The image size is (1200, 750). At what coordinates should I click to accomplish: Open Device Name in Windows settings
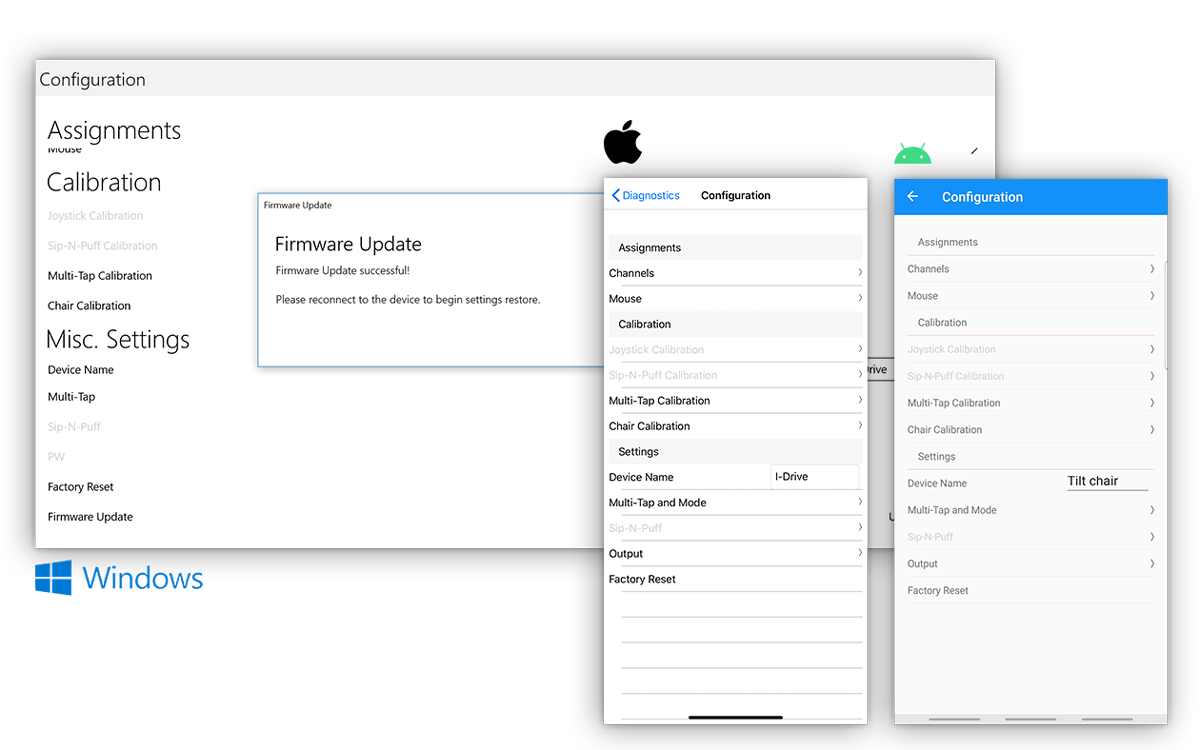(x=81, y=370)
